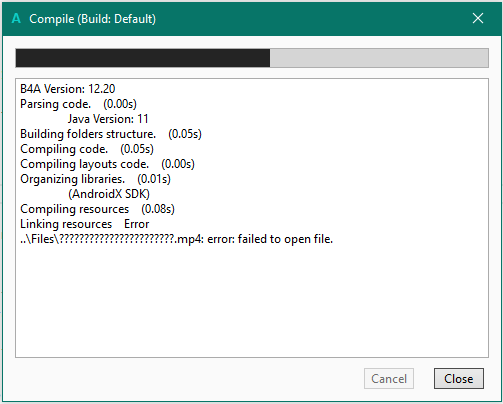The height and width of the screenshot is (404, 503).
Task: Click the dark filled portion of progress bar
Action: [143, 58]
